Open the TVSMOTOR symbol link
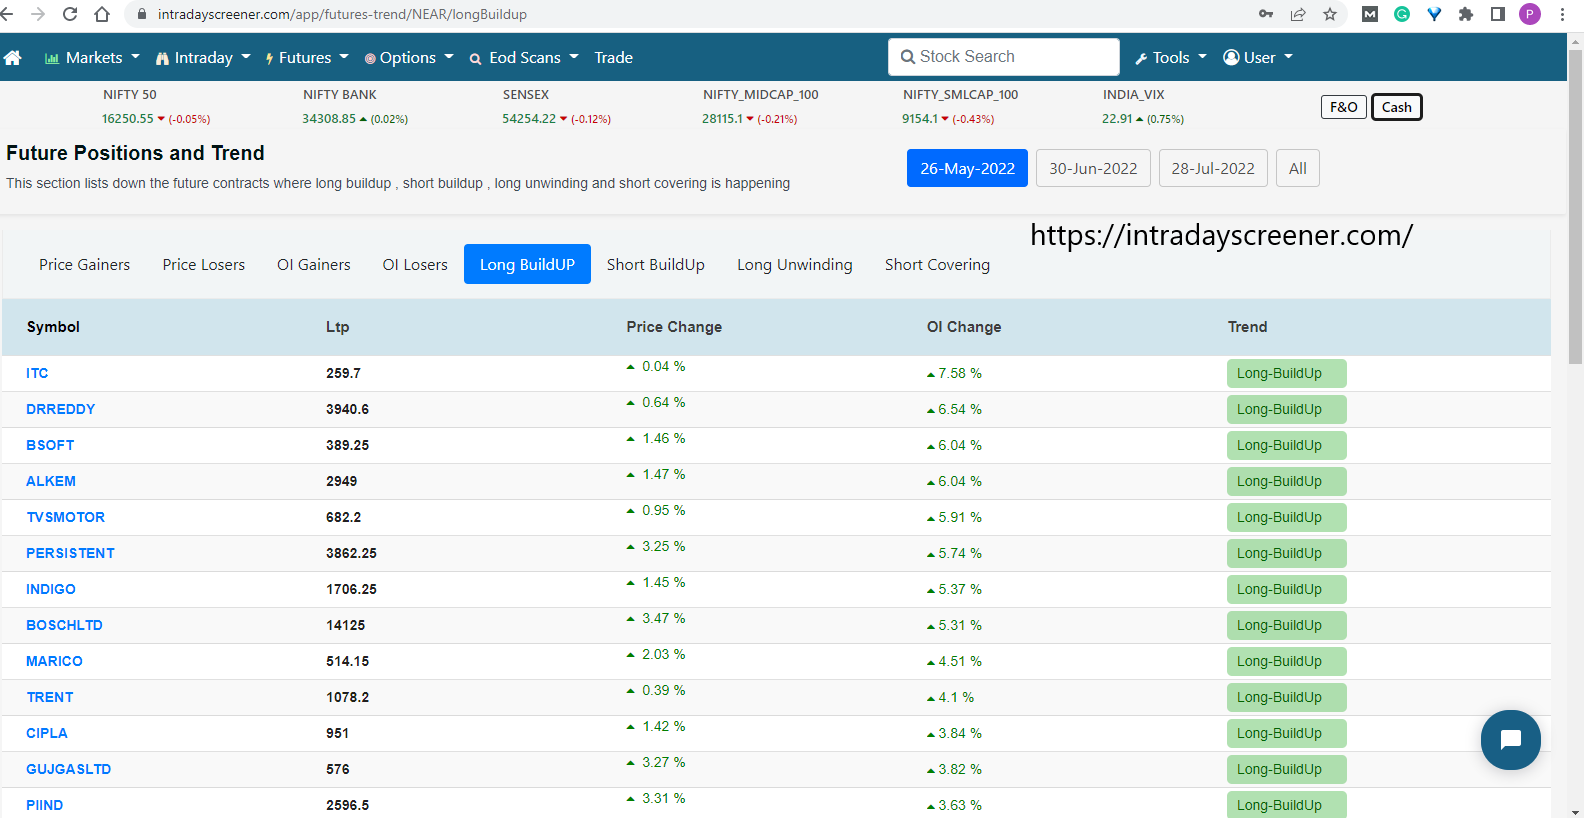The width and height of the screenshot is (1584, 818). tap(66, 517)
